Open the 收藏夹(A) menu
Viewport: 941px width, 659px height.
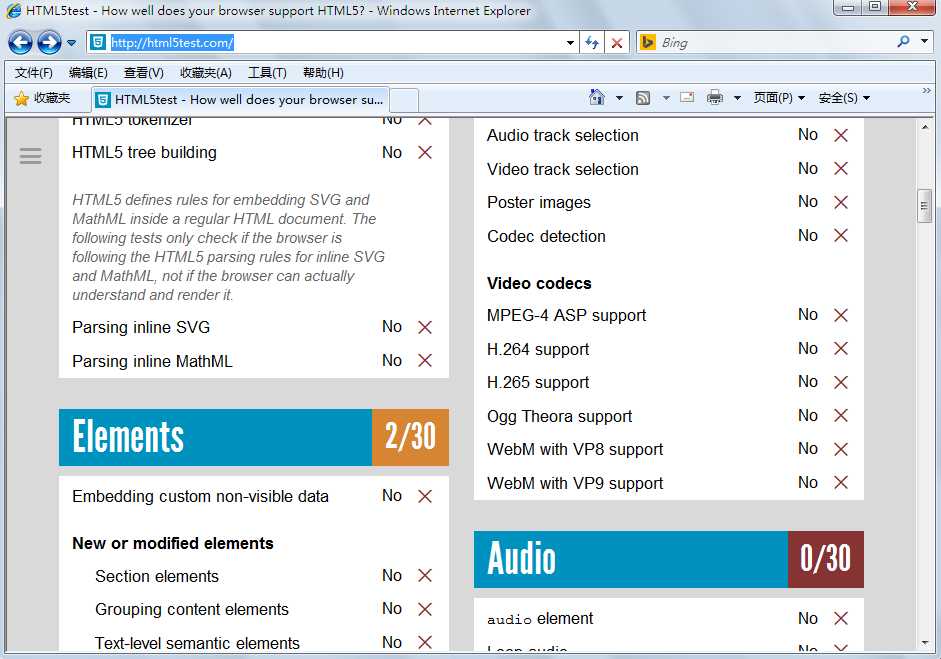(x=206, y=73)
